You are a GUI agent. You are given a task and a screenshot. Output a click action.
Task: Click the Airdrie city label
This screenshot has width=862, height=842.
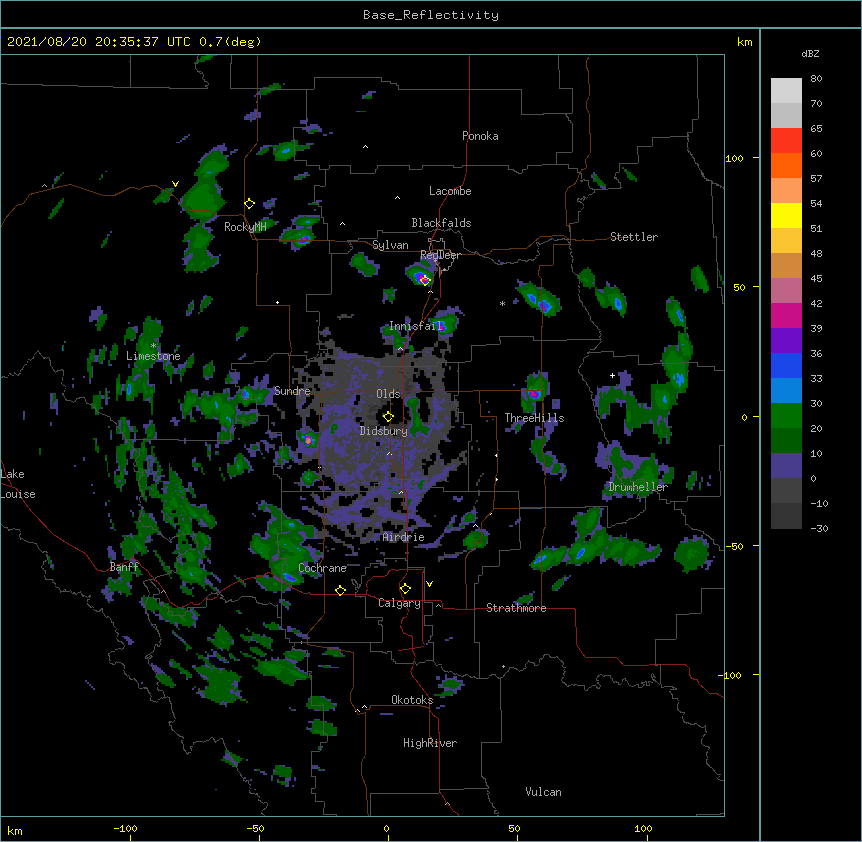tap(403, 537)
